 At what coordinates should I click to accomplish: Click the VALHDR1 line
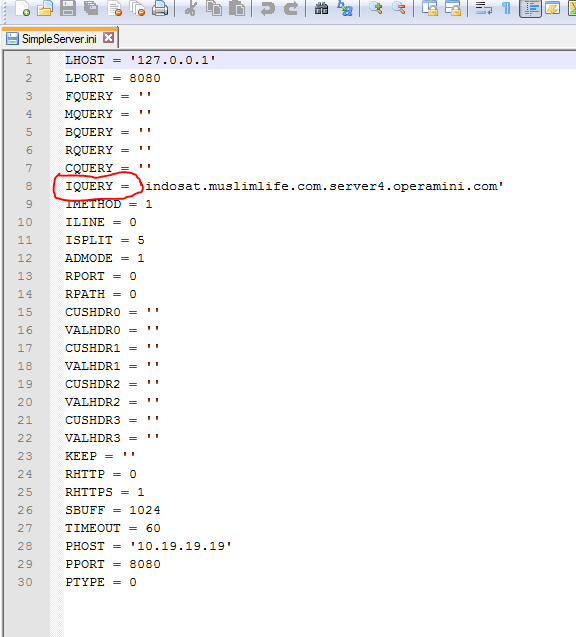click(113, 366)
